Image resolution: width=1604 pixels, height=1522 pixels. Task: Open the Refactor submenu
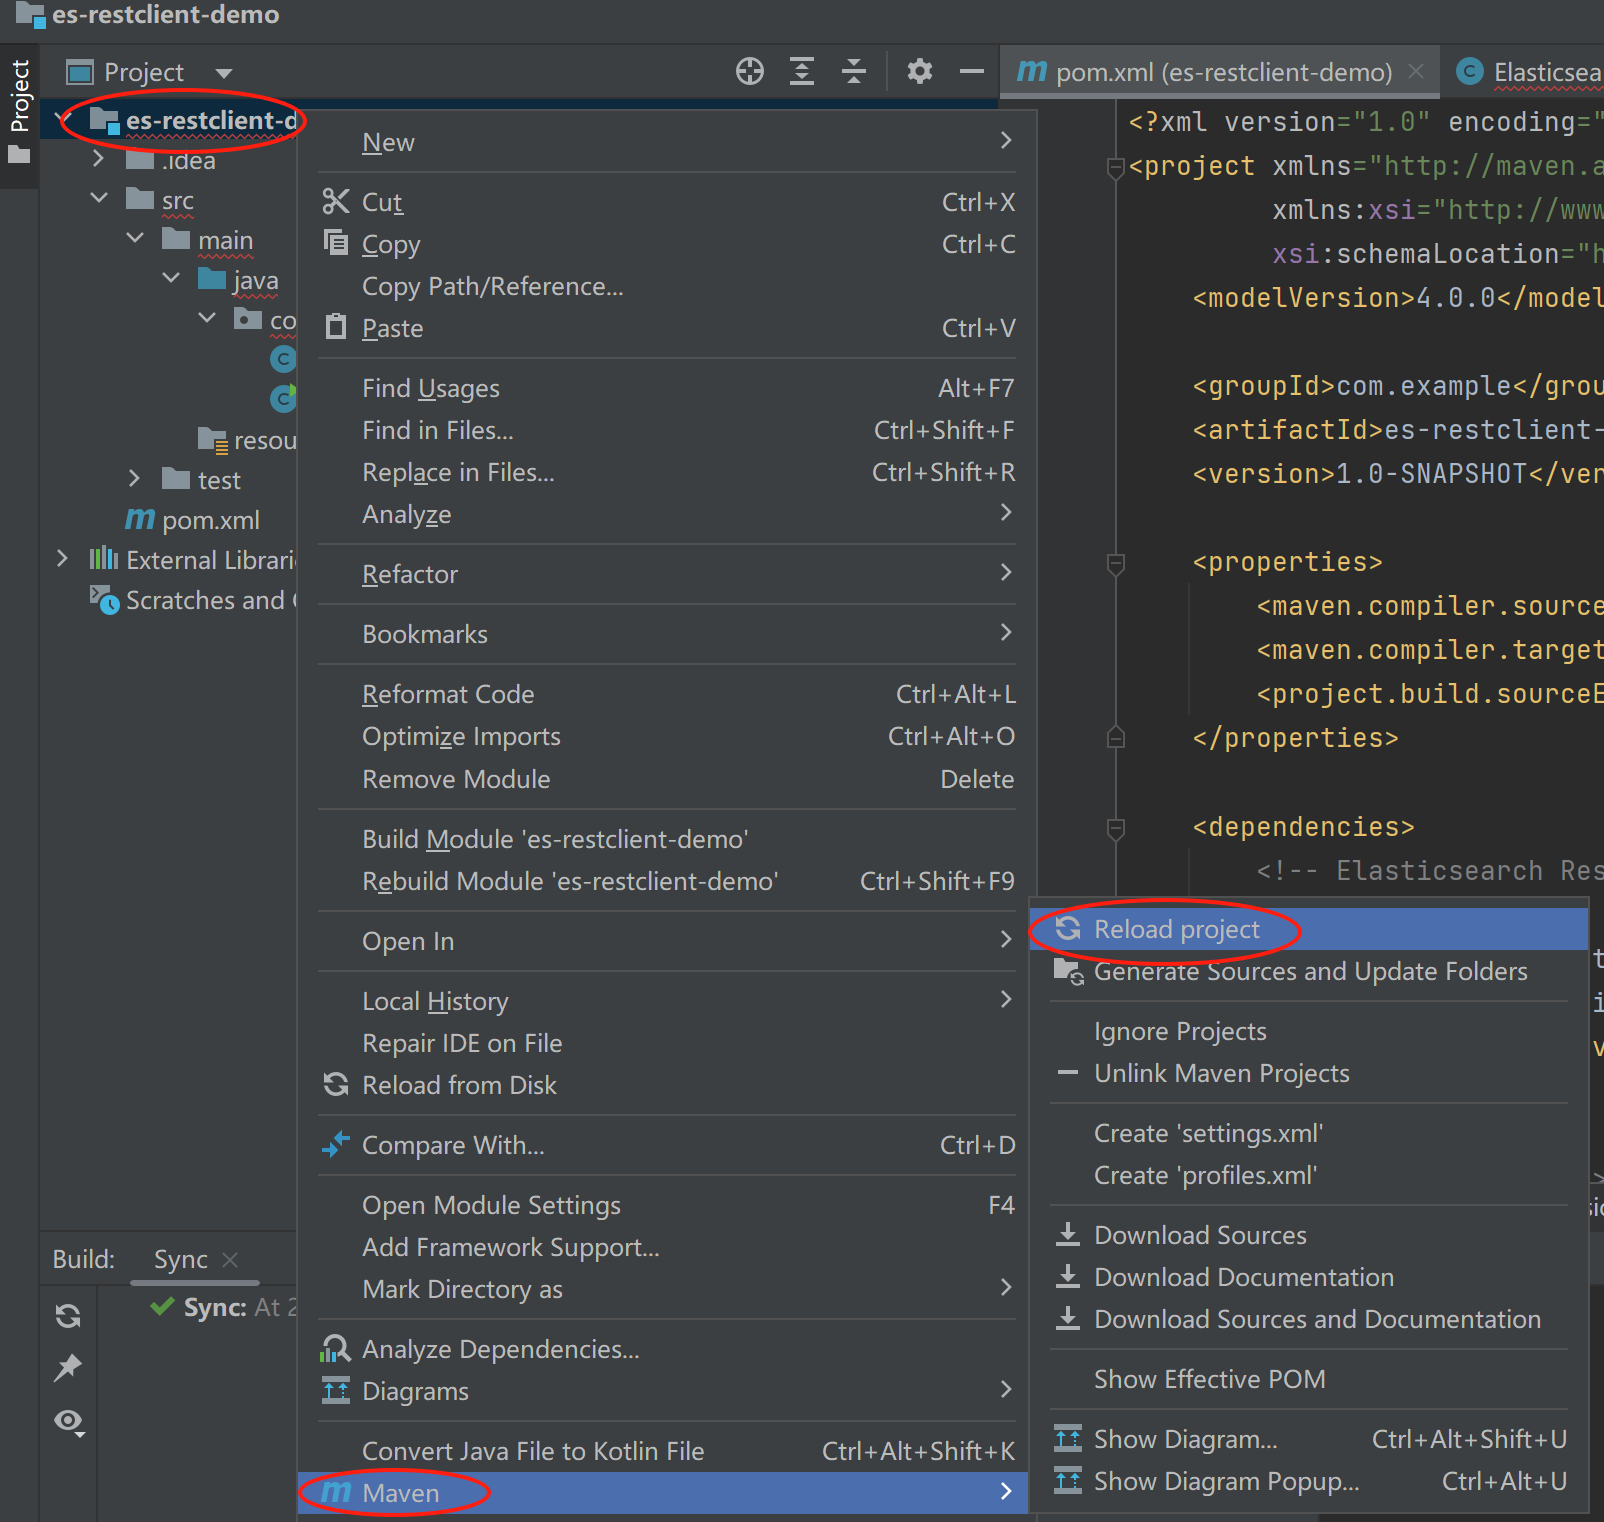point(667,573)
